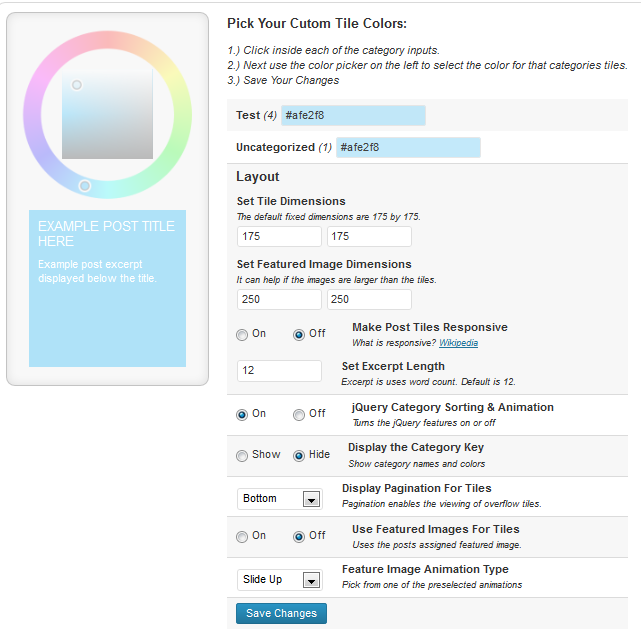Choose Hide for the Category Key

[299, 455]
